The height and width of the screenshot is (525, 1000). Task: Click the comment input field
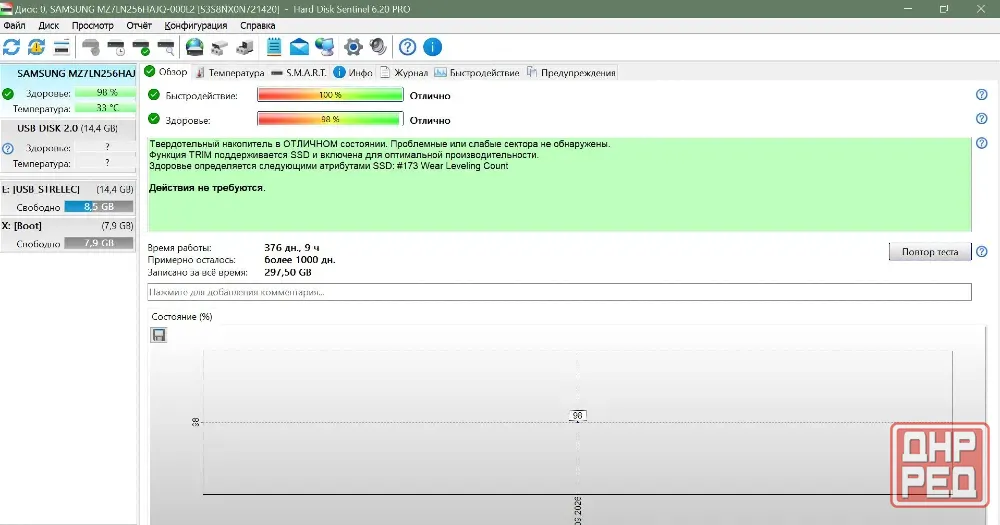(x=559, y=292)
